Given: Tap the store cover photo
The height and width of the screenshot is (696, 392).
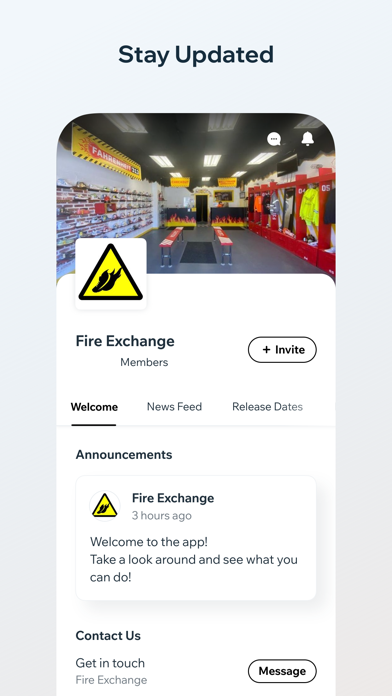Looking at the screenshot, I should click(196, 195).
